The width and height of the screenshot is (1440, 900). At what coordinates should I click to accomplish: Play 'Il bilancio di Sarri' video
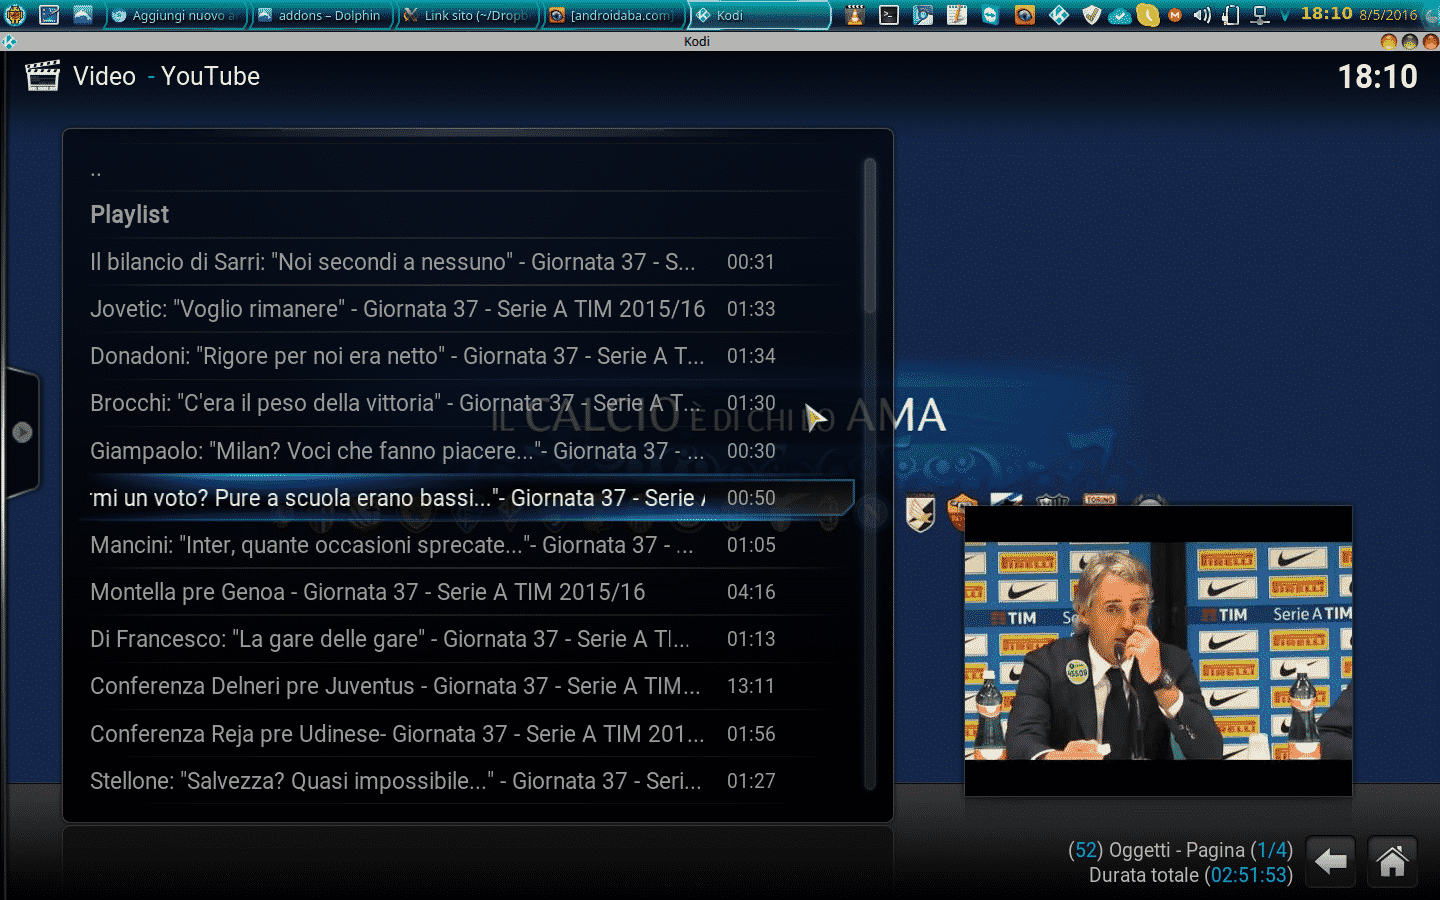pyautogui.click(x=470, y=262)
